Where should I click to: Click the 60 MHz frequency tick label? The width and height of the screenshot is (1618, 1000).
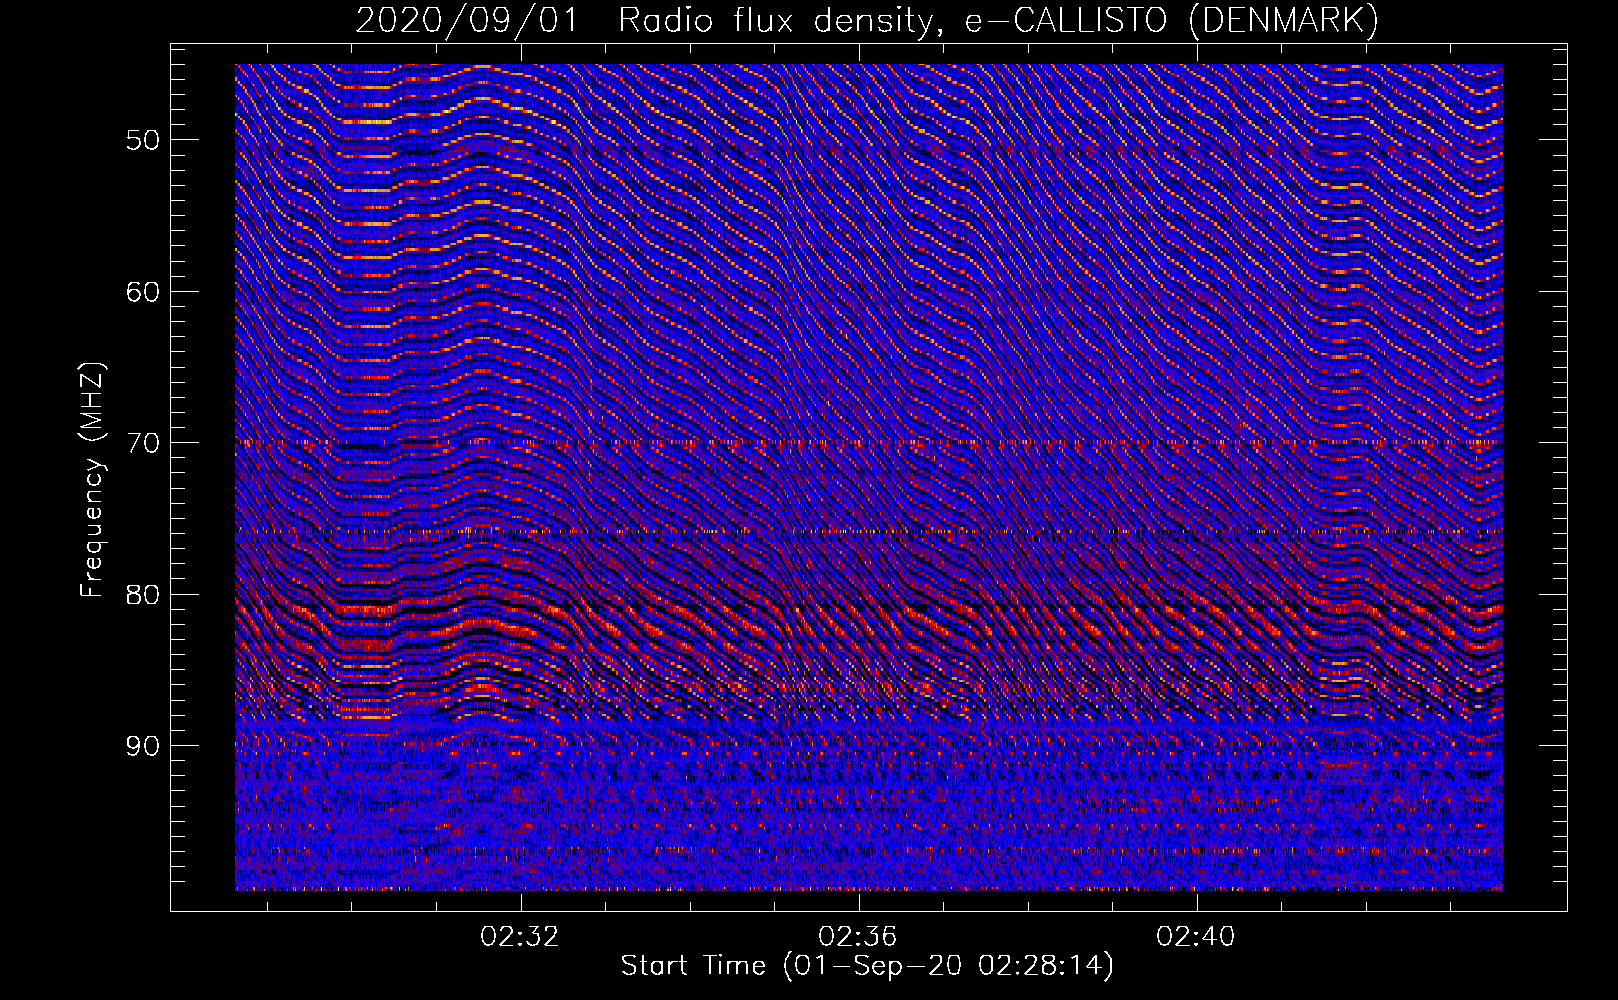pyautogui.click(x=143, y=292)
